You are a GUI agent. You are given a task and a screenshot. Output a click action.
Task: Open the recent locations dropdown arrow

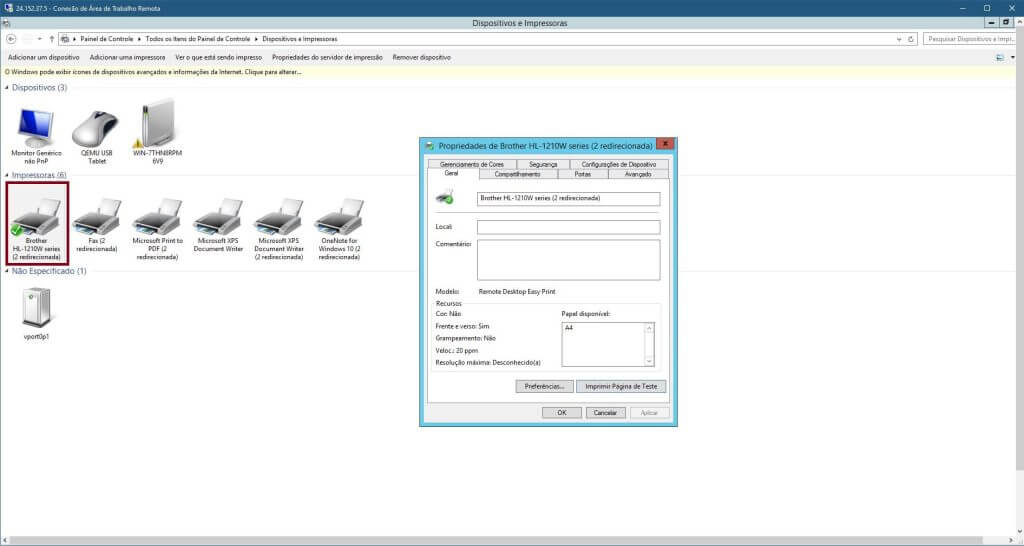coord(39,39)
